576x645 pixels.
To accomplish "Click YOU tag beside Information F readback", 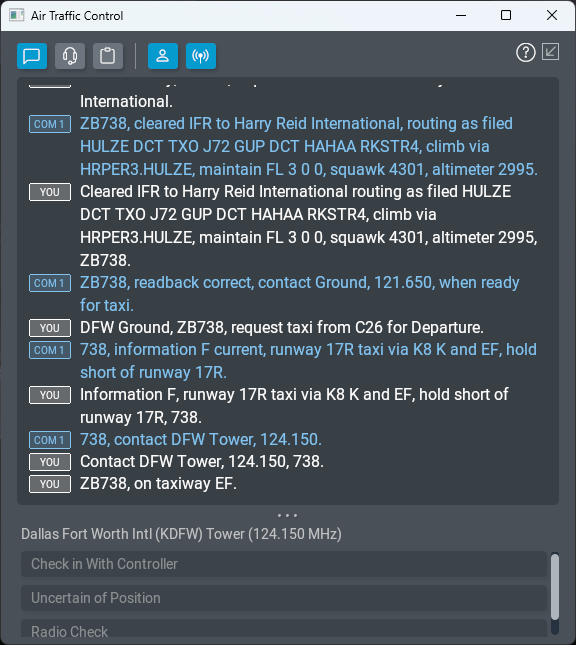I will [x=50, y=395].
